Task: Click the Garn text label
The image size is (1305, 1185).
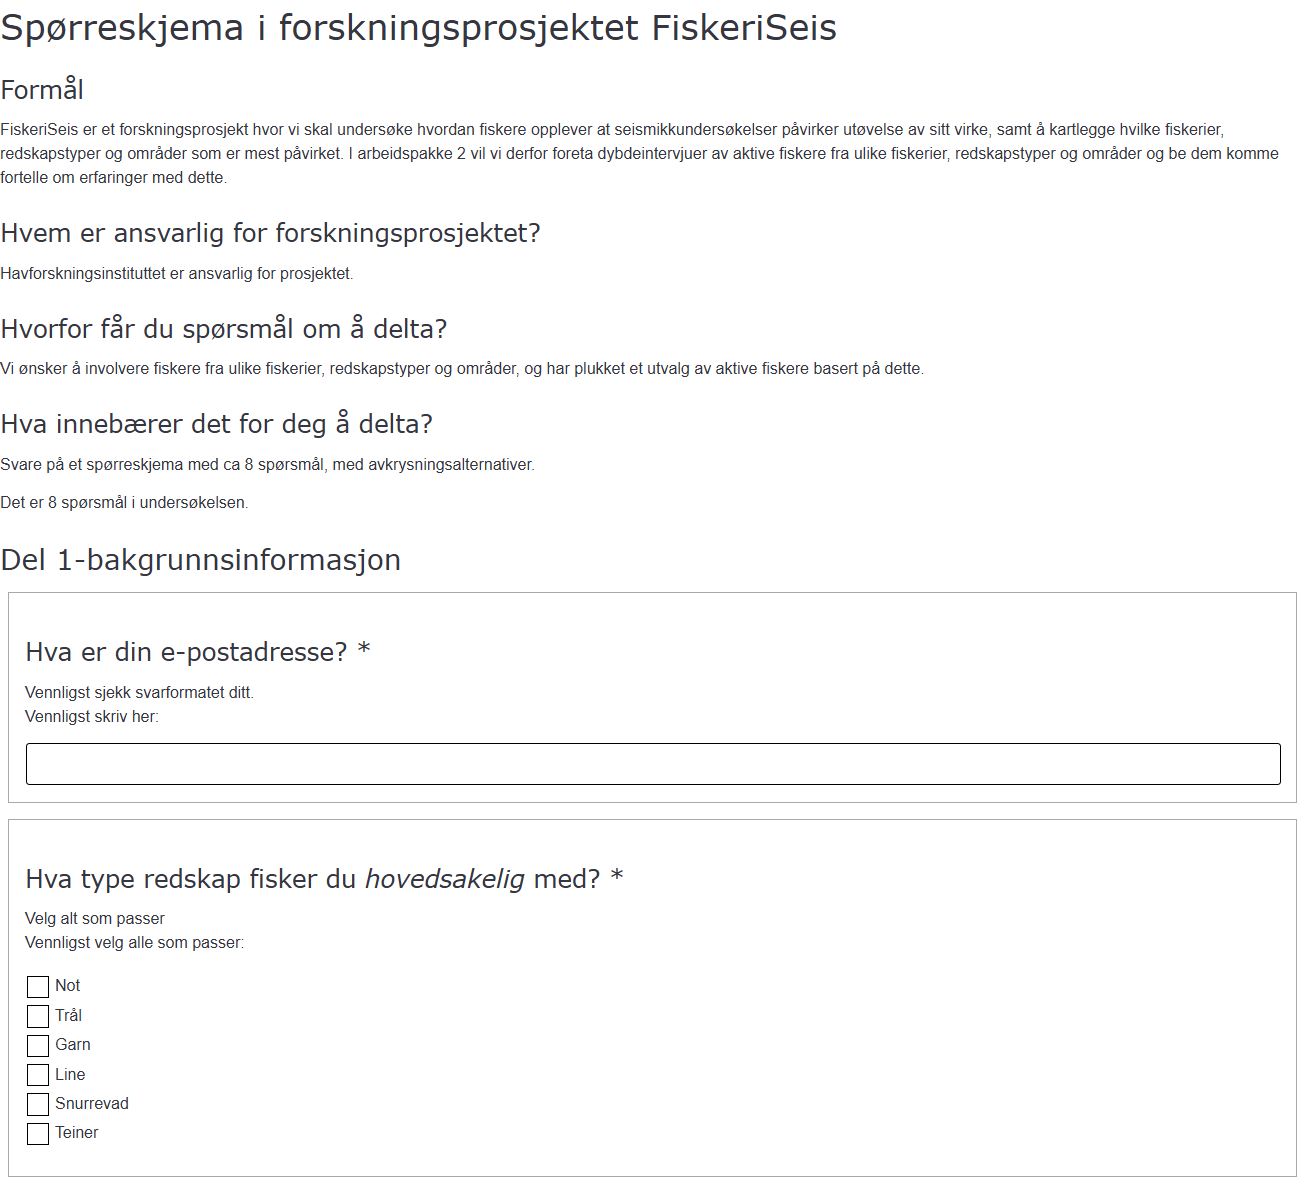Action: [73, 1045]
